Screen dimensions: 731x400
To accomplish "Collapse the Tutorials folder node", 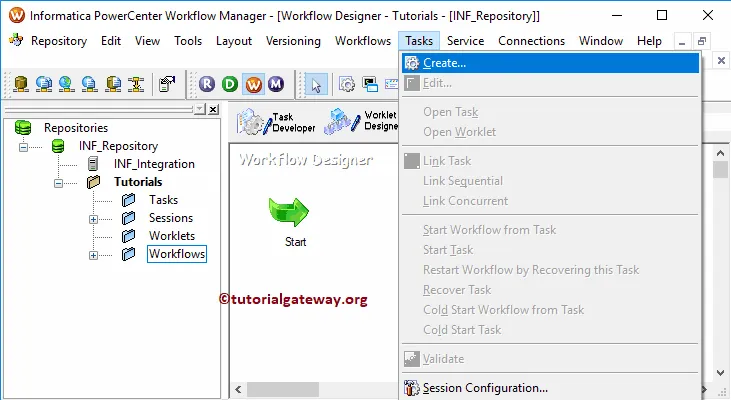I will (58, 183).
